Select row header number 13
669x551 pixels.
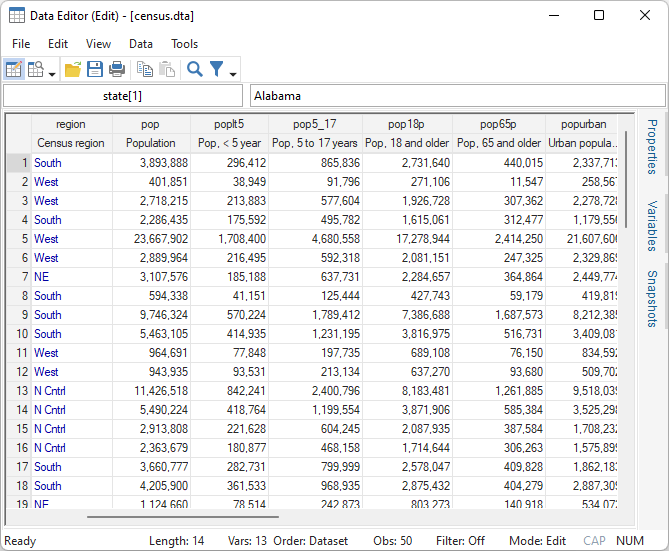[19, 391]
